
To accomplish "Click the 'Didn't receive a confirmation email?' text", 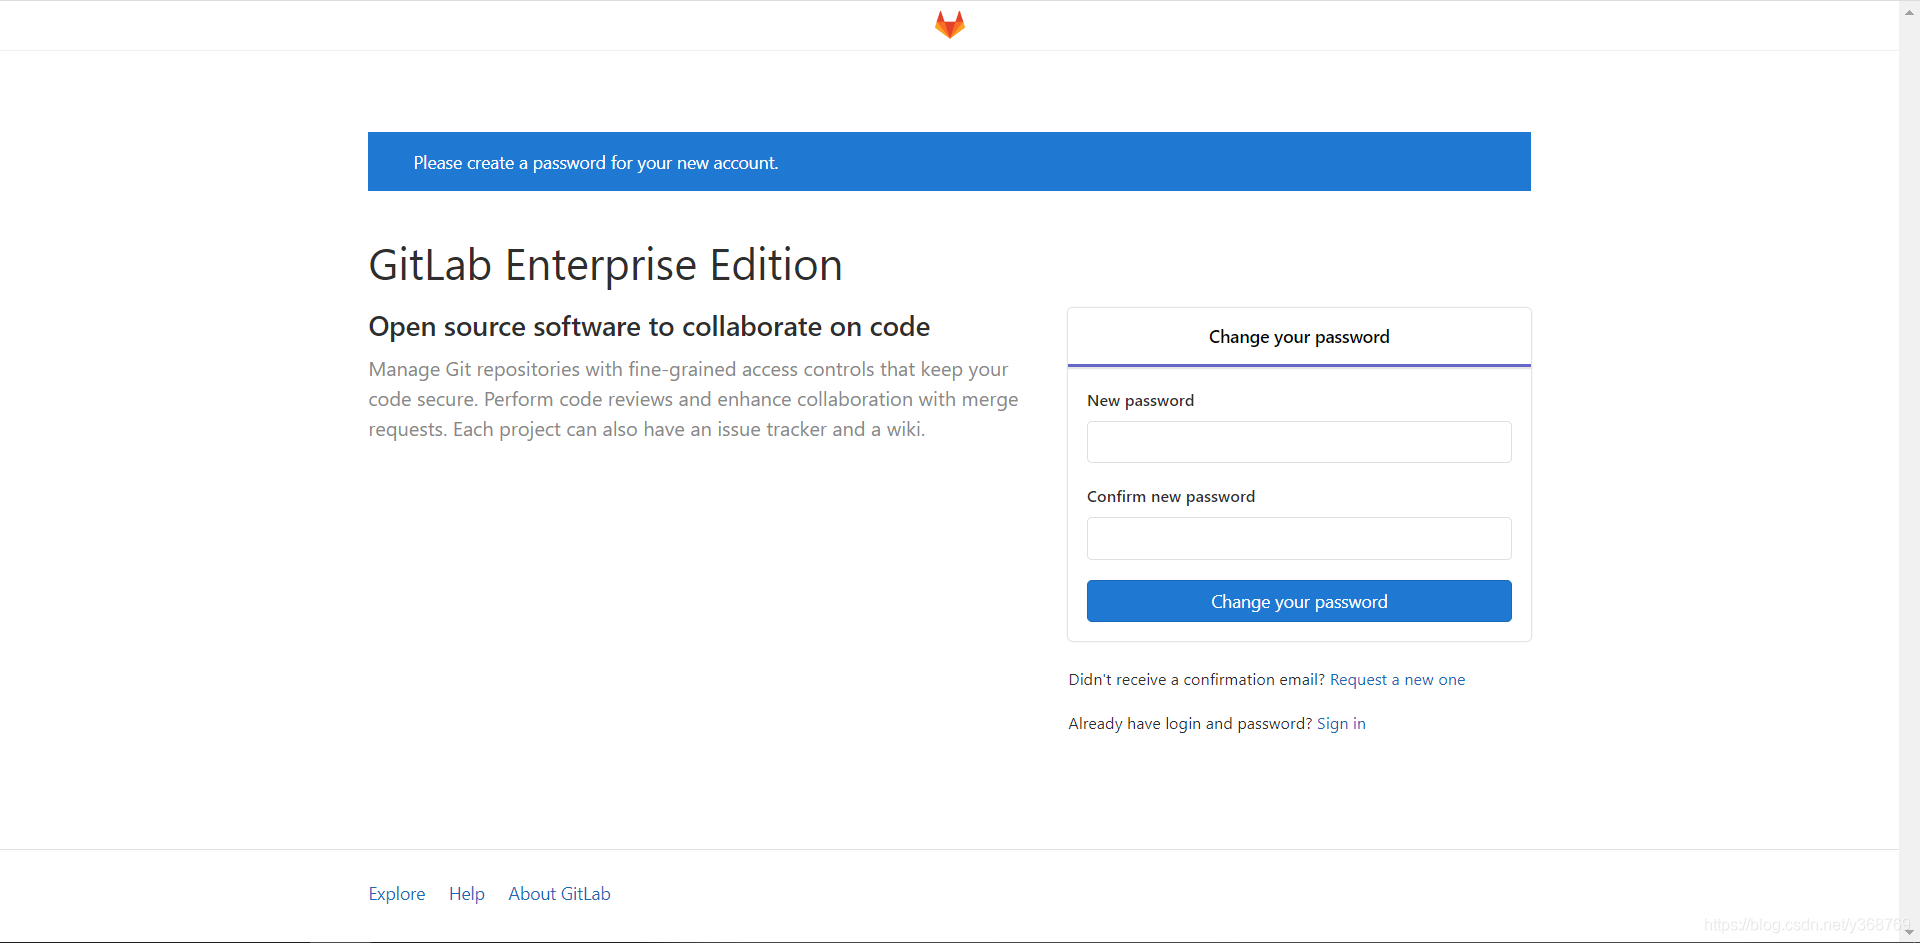I will [1196, 680].
